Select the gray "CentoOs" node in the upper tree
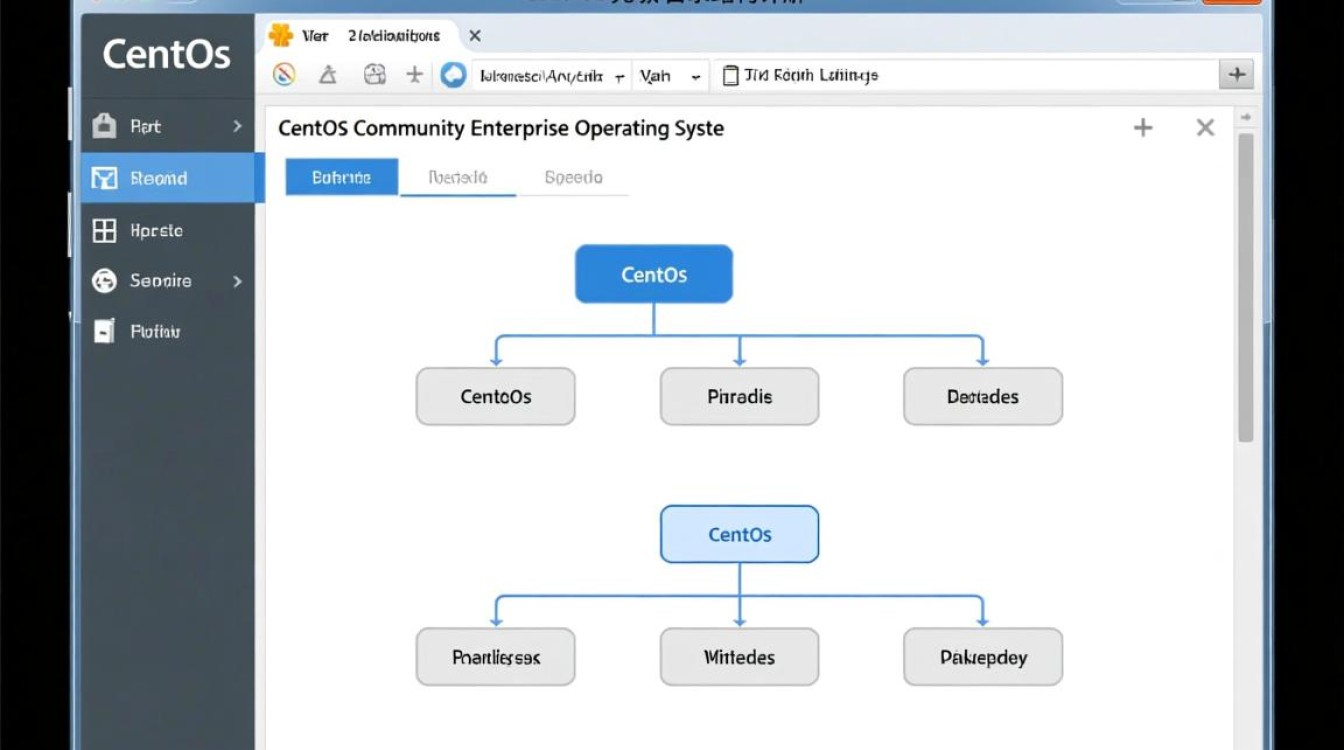Image resolution: width=1344 pixels, height=750 pixels. click(496, 396)
